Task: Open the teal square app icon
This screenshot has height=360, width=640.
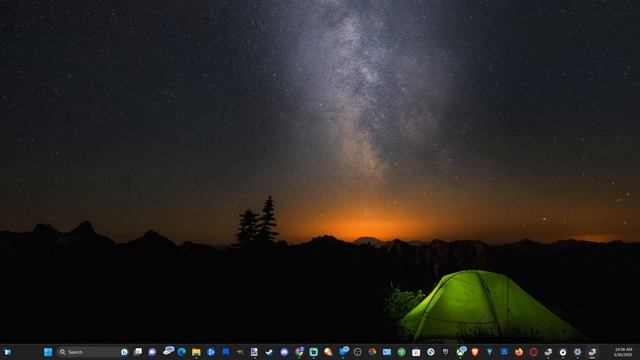Action: [x=313, y=352]
